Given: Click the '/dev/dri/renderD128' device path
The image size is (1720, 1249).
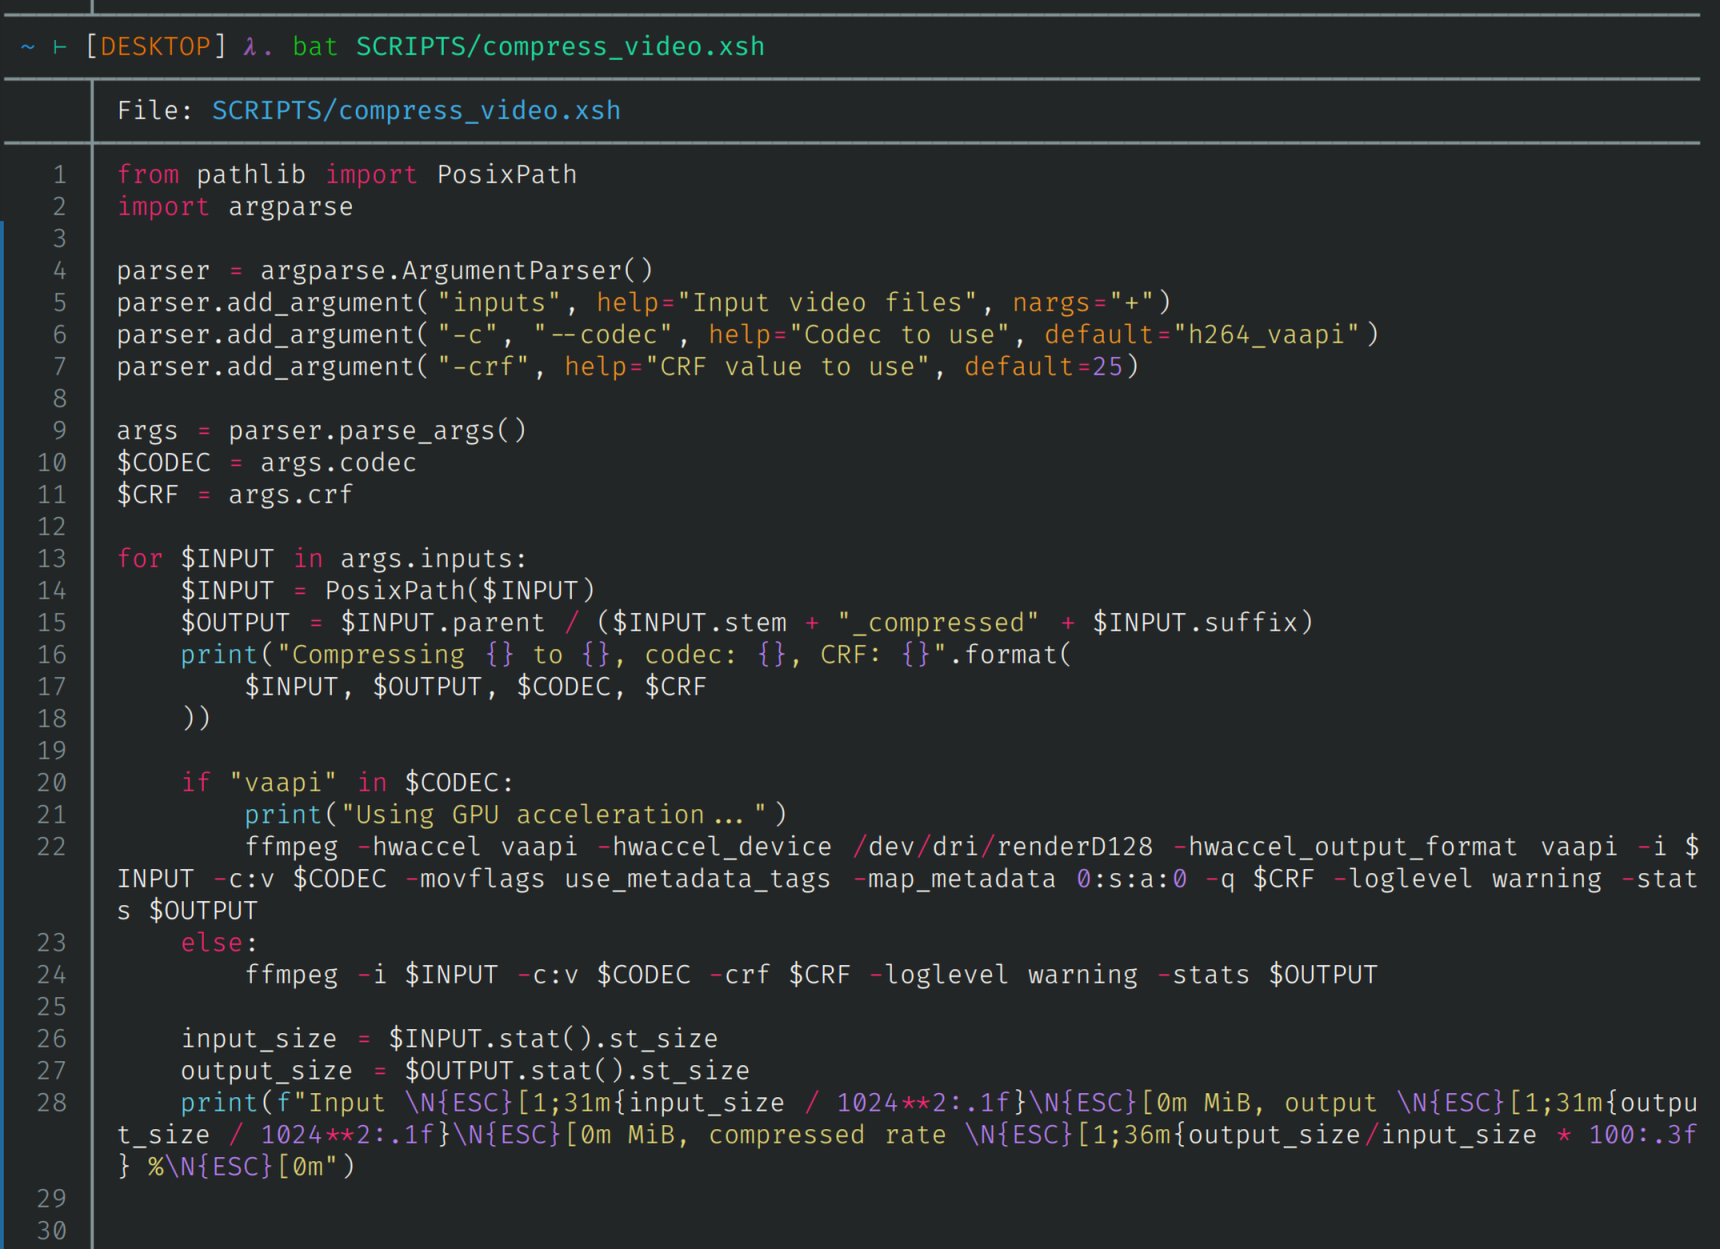Looking at the screenshot, I should pyautogui.click(x=1002, y=847).
